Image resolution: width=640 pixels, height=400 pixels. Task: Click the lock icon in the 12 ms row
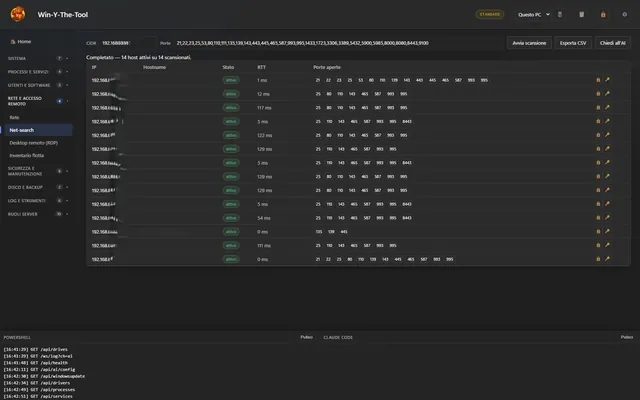598,94
